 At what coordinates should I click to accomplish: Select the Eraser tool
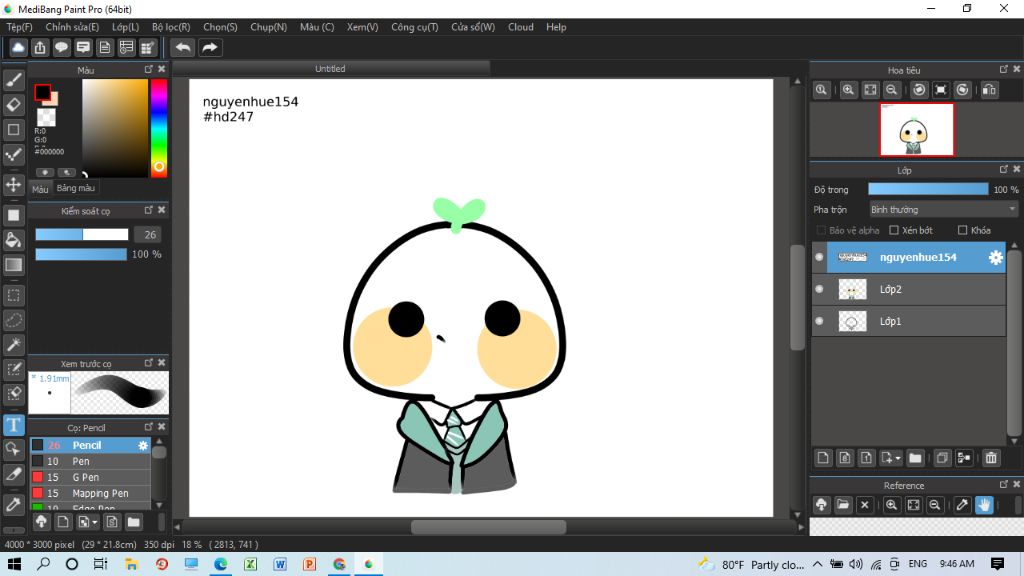[14, 104]
